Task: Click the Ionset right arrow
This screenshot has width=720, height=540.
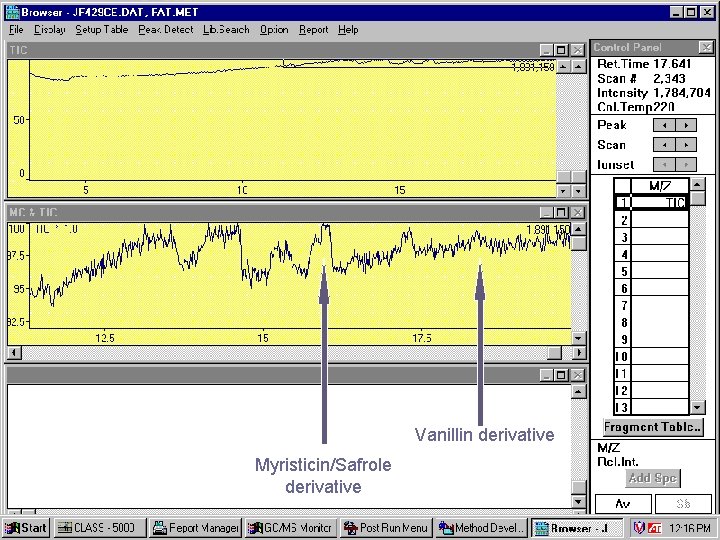Action: (686, 164)
